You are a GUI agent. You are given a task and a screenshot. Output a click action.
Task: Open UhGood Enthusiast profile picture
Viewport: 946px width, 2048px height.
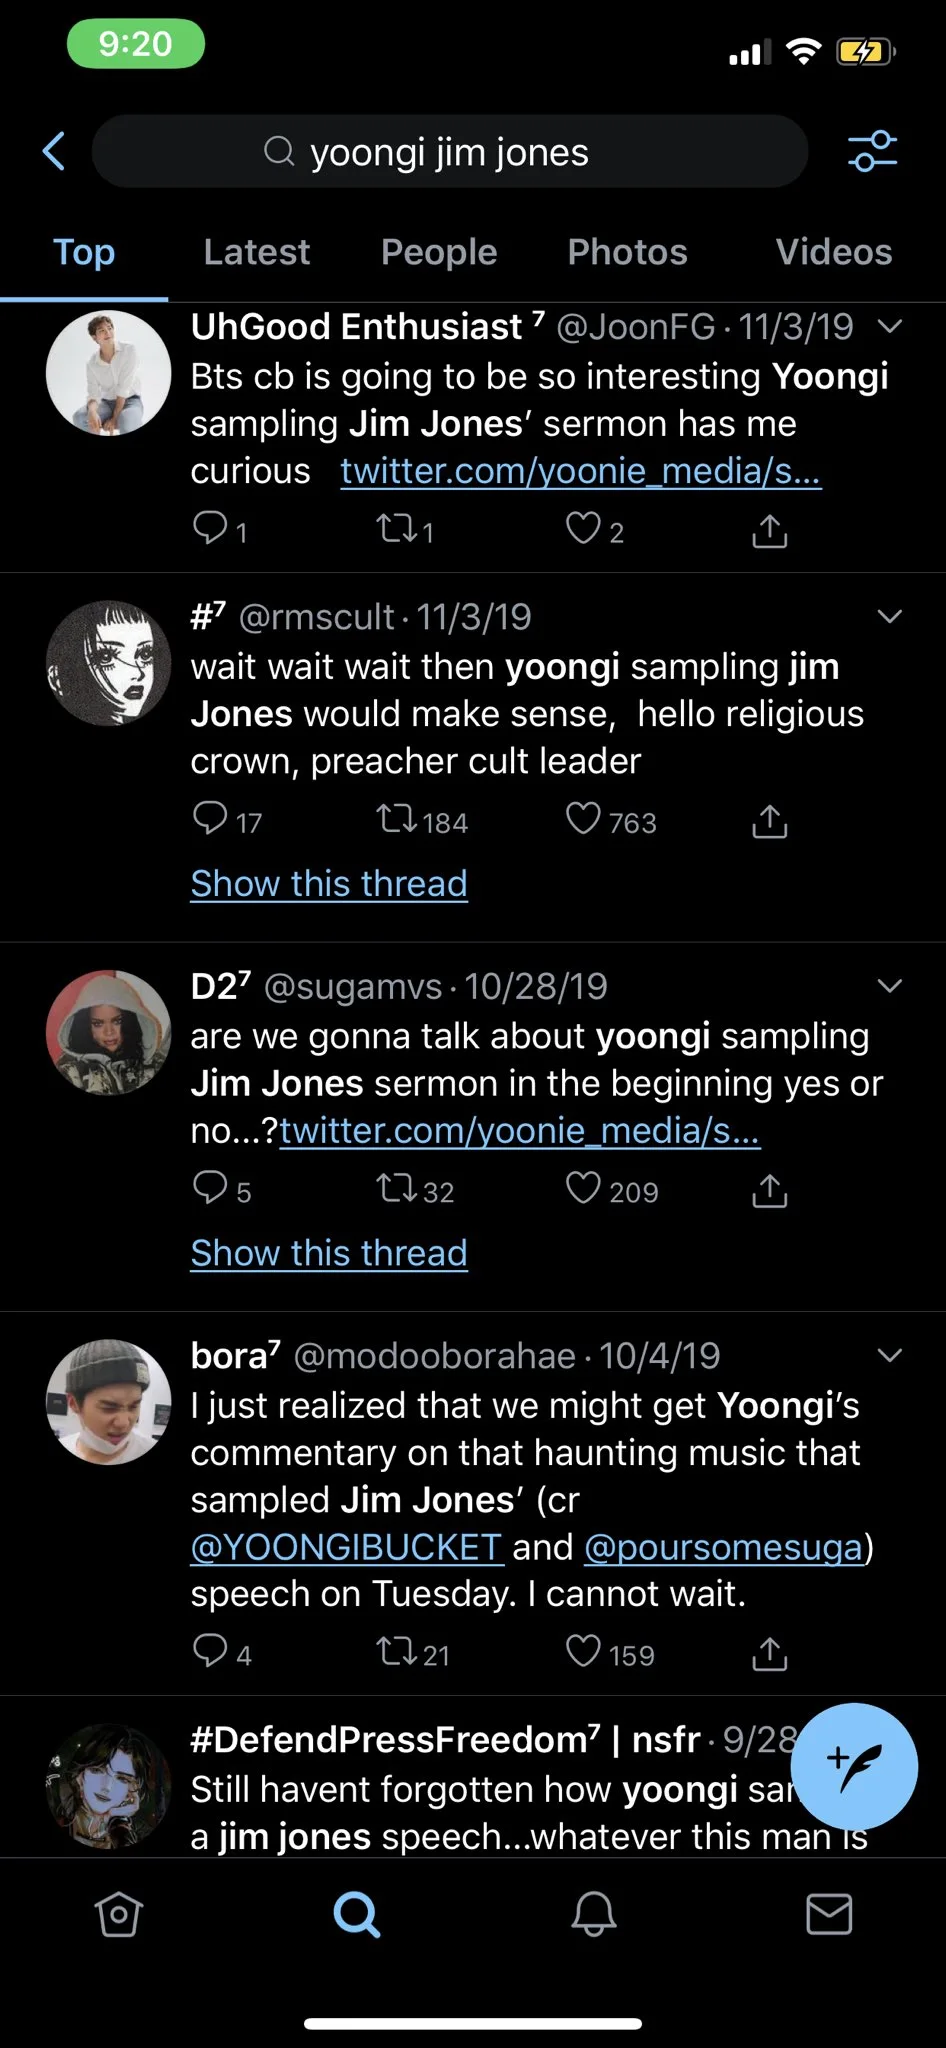tap(108, 373)
